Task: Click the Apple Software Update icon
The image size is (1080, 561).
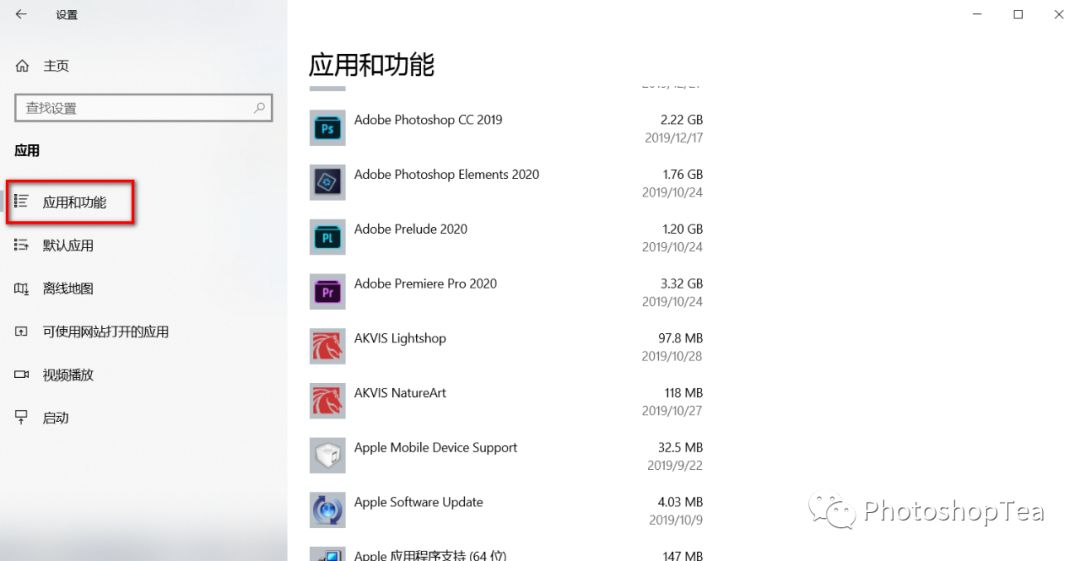Action: tap(327, 510)
